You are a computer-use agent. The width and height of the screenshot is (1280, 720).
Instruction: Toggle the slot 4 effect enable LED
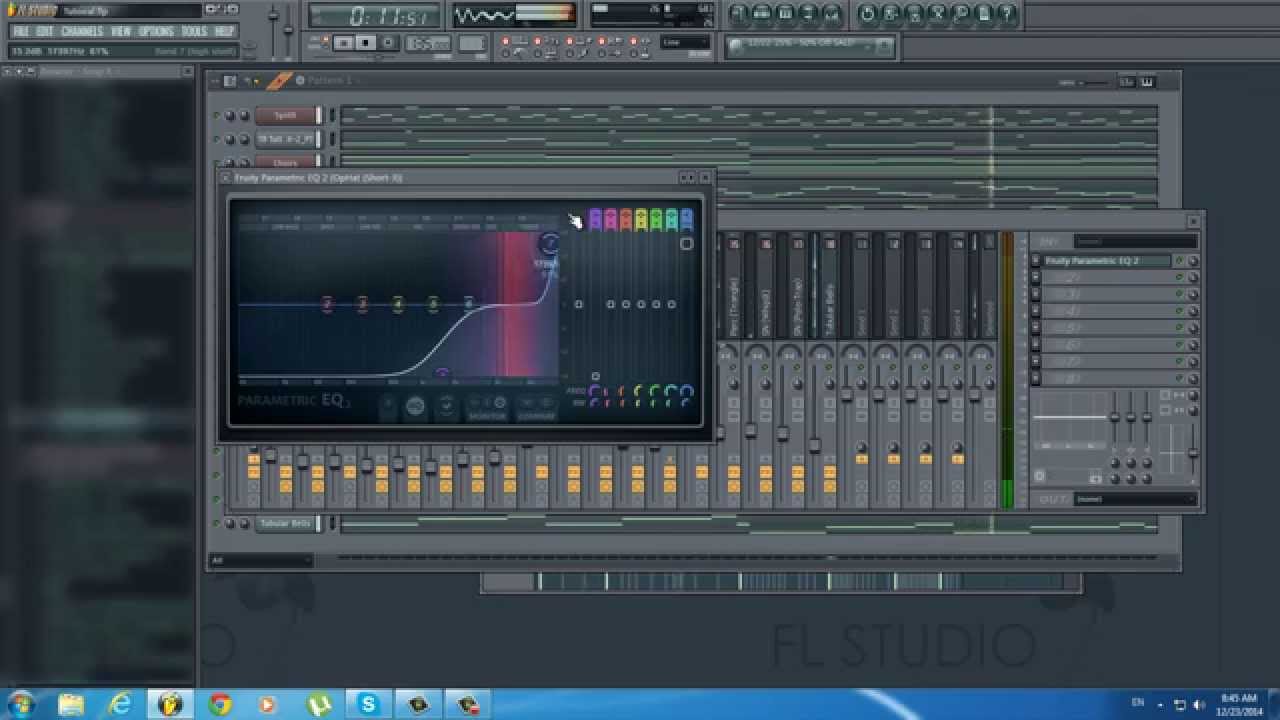click(x=1180, y=311)
